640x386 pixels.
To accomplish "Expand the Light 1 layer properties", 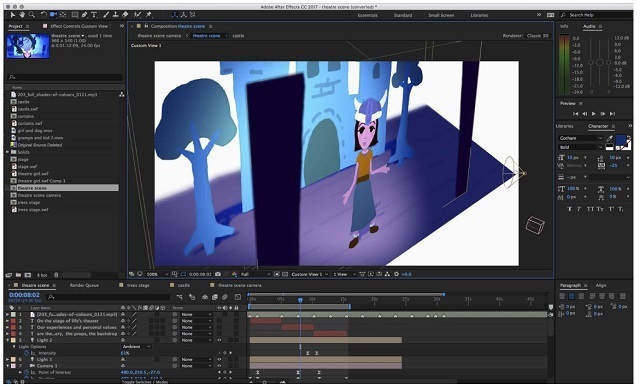I will 7,359.
